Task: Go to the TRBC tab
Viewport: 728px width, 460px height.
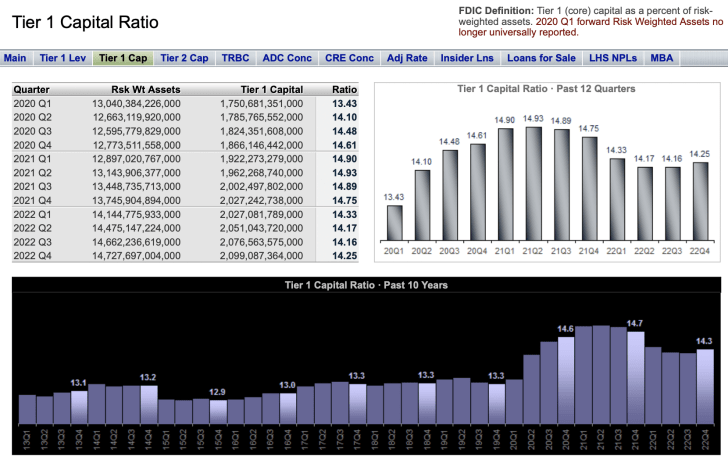Action: 236,58
